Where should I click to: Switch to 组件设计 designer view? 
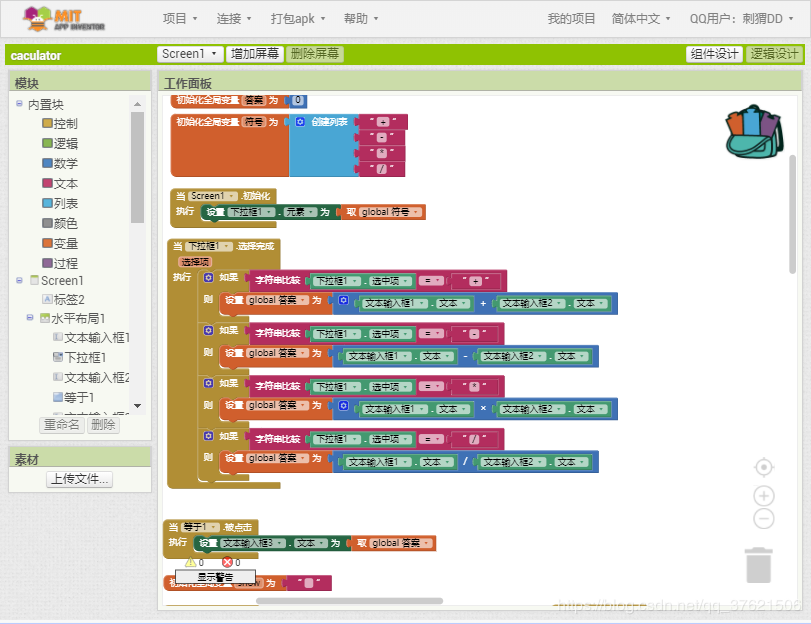[714, 55]
